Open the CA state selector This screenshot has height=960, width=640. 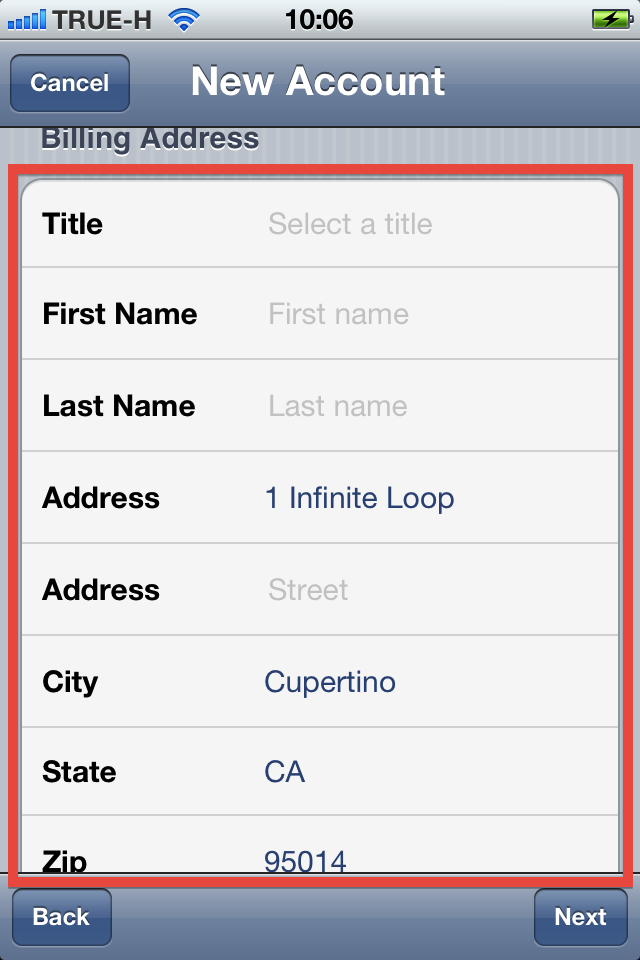point(284,772)
